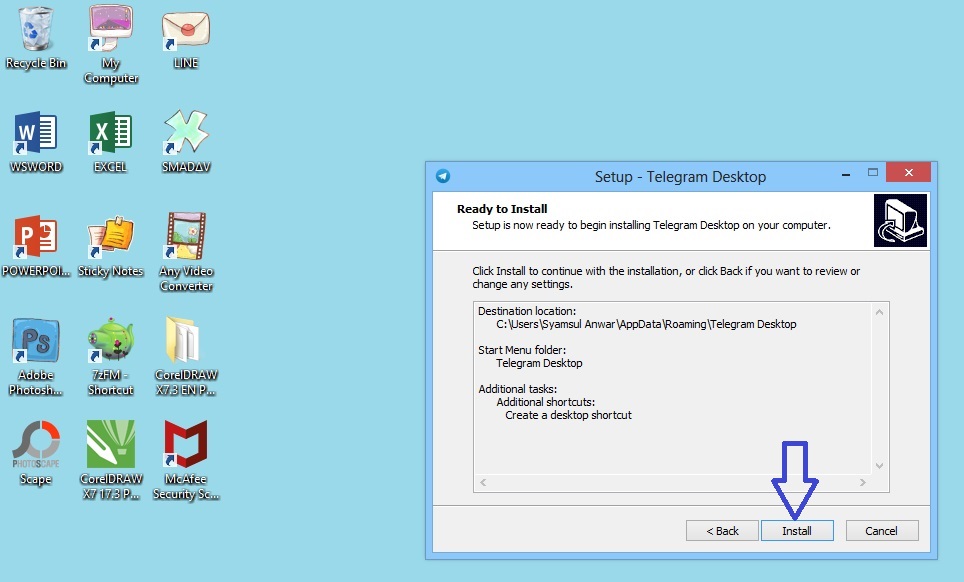Image resolution: width=964 pixels, height=582 pixels.
Task: Click the summary box's scroll right arrow
Action: coord(863,482)
